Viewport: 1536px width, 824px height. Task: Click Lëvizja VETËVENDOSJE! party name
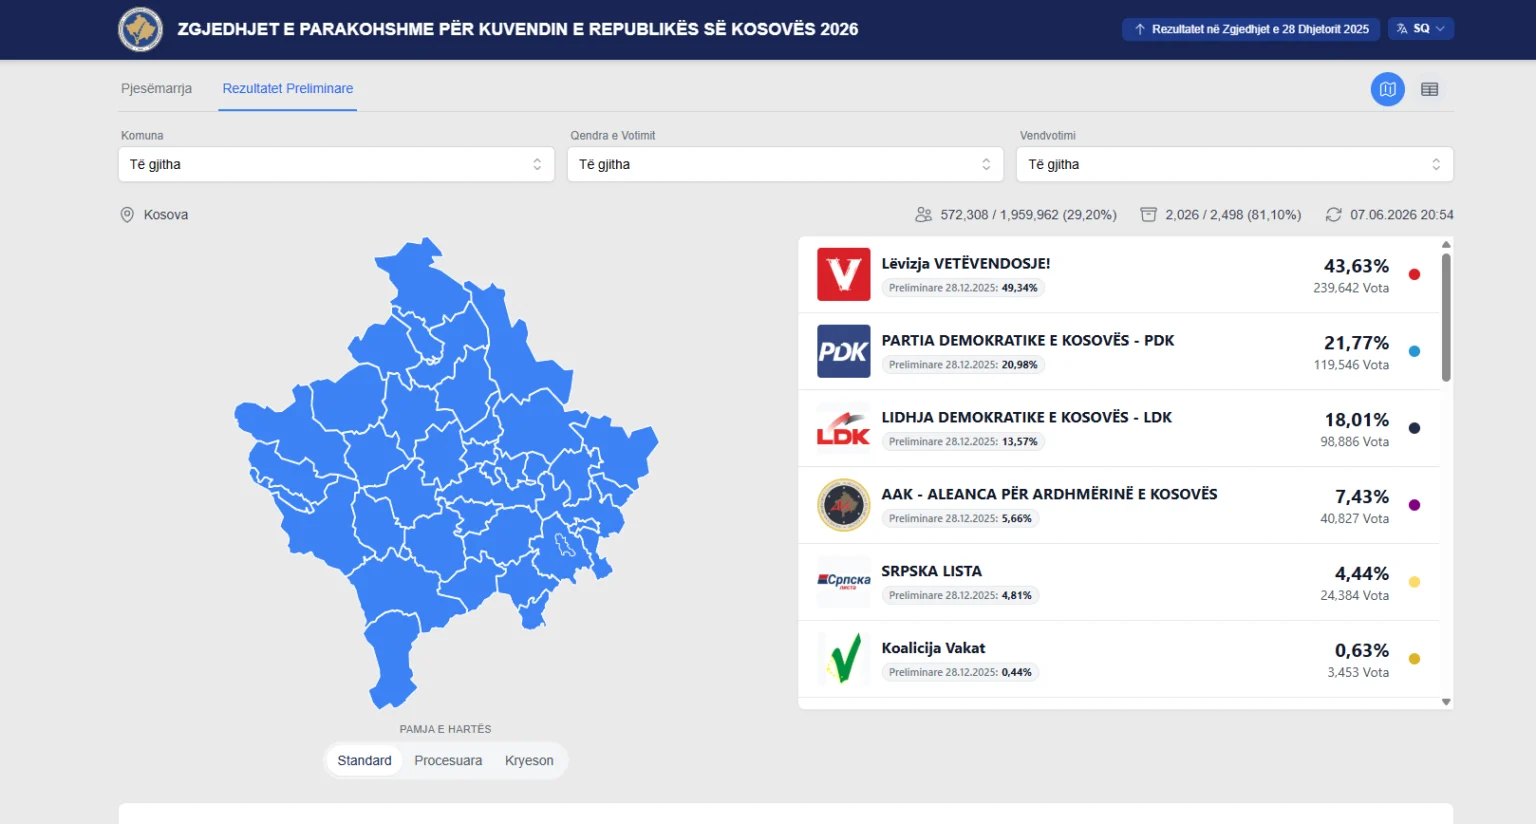pyautogui.click(x=966, y=263)
